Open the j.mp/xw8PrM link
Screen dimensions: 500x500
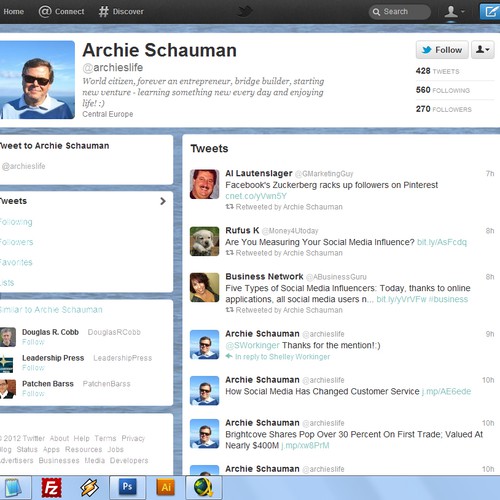305,446
